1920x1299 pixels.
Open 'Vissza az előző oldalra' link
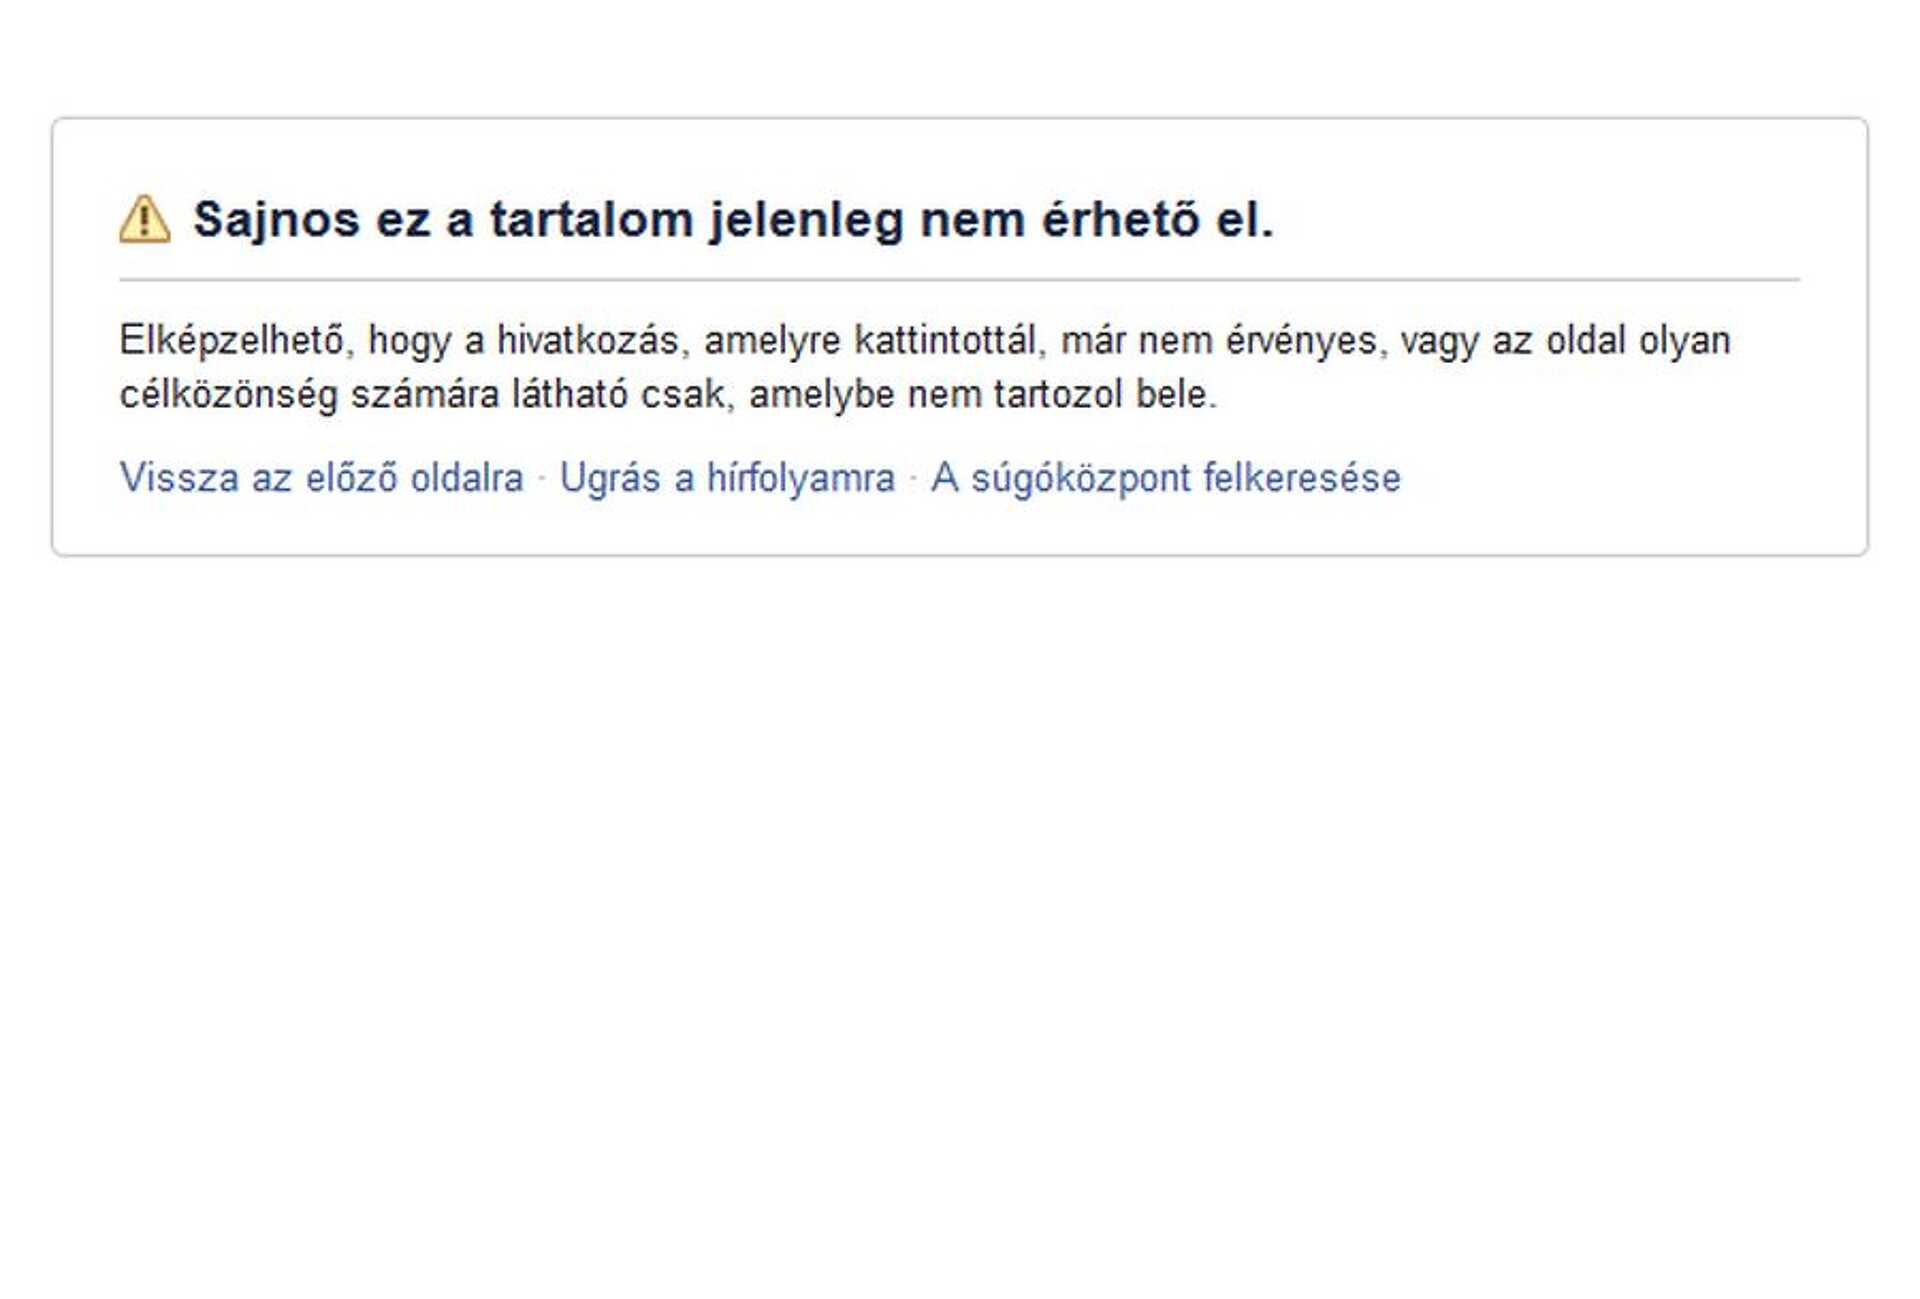(x=321, y=478)
